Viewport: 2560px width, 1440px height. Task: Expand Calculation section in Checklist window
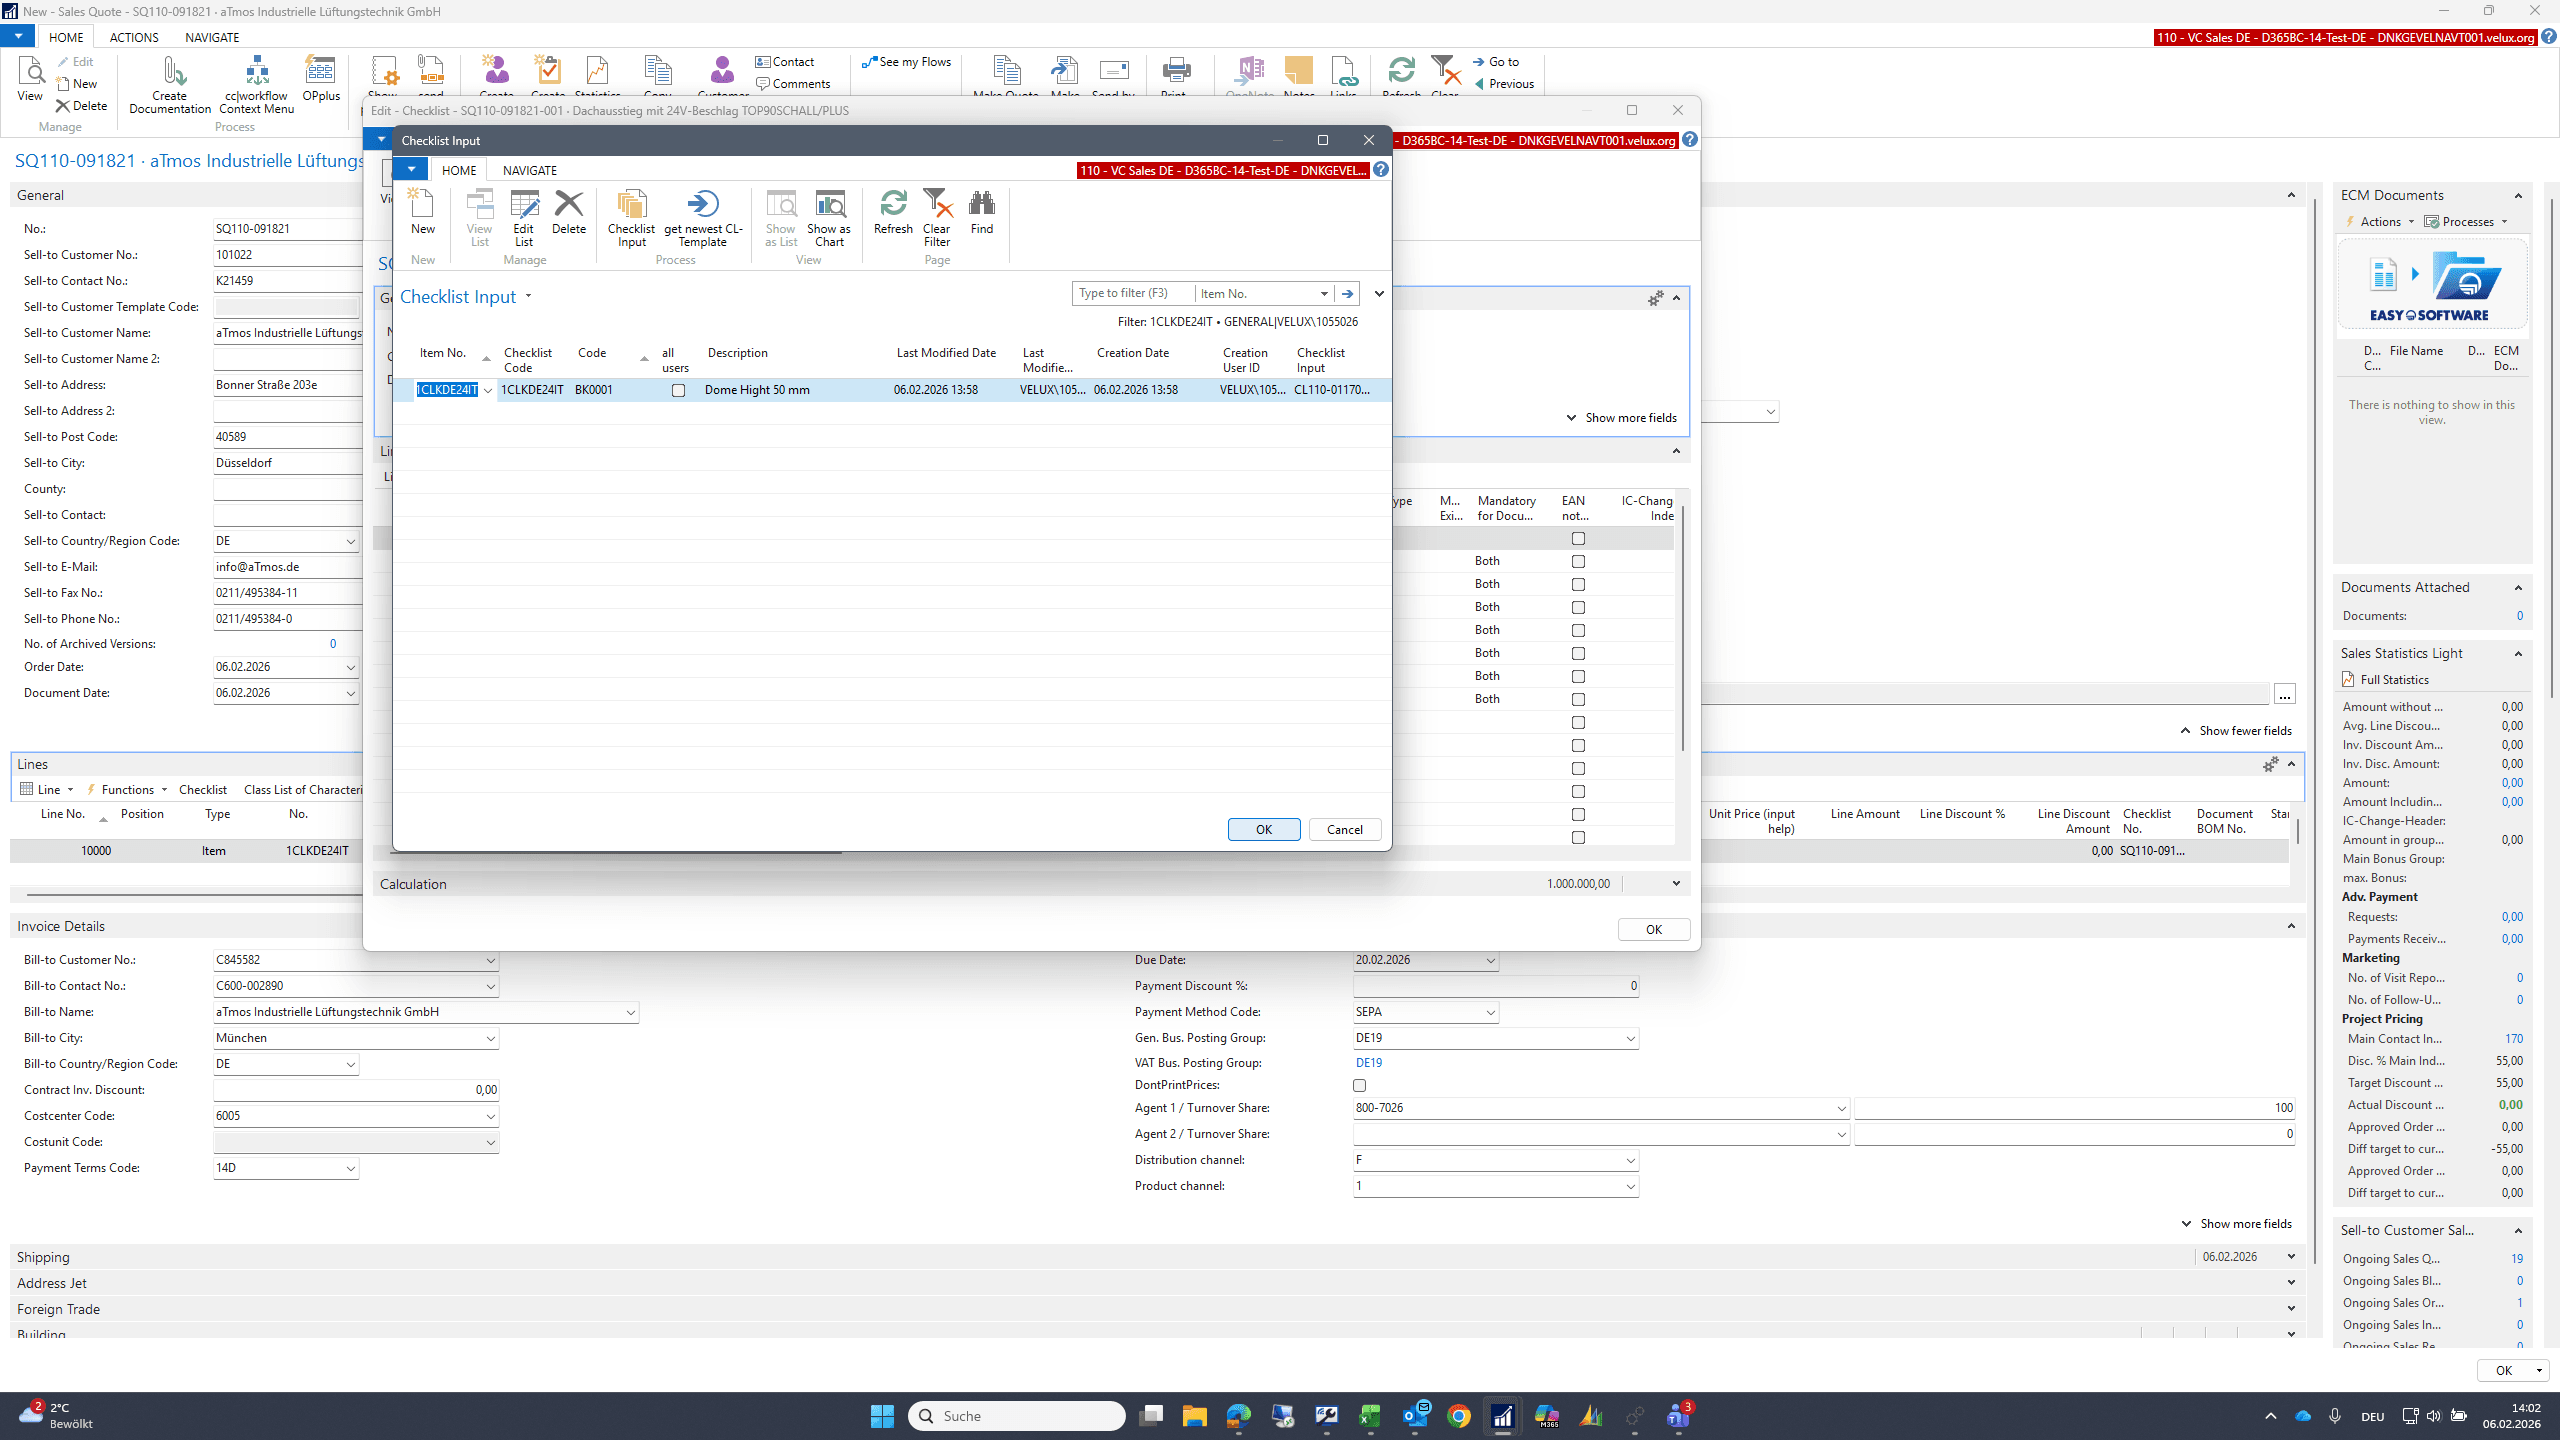[x=1676, y=884]
